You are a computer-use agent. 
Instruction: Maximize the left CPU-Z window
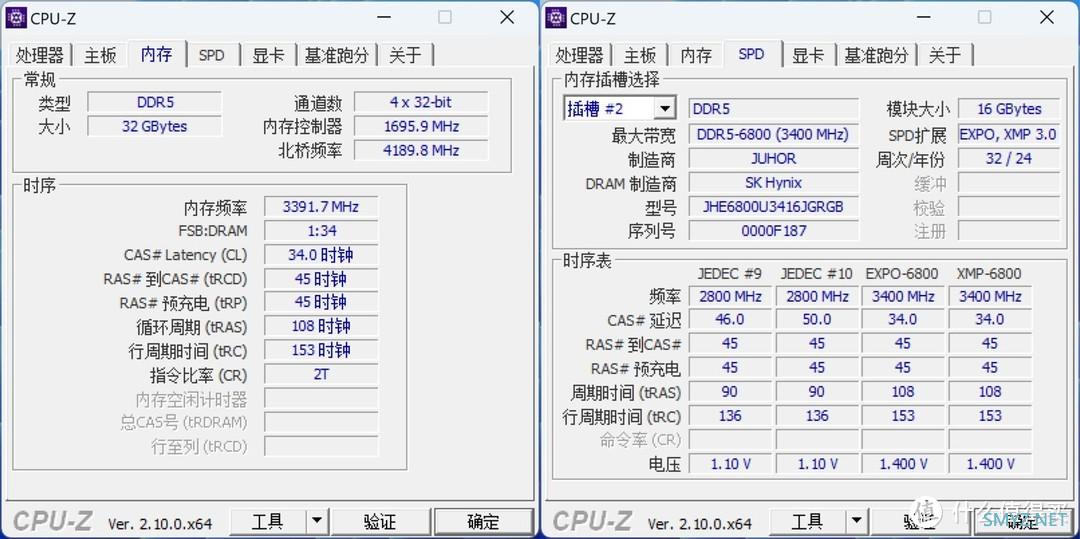(446, 17)
